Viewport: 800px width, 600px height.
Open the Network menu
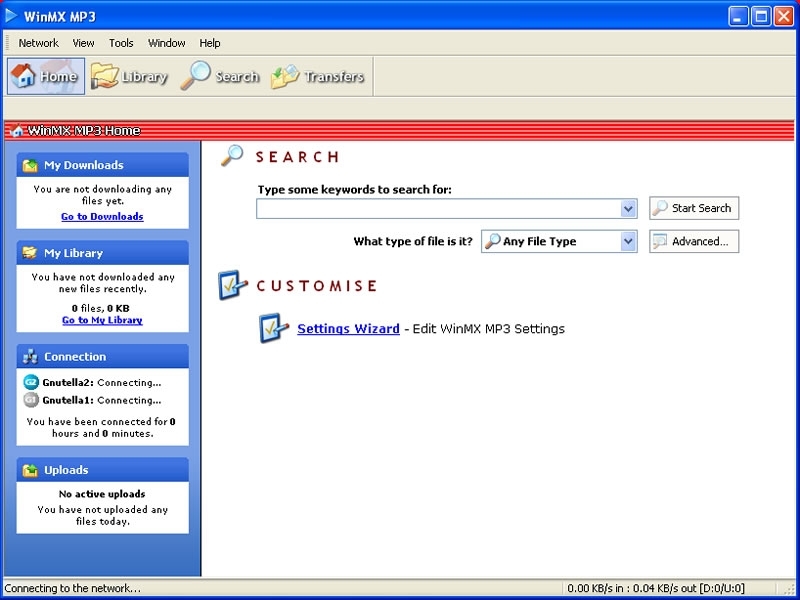[x=38, y=43]
